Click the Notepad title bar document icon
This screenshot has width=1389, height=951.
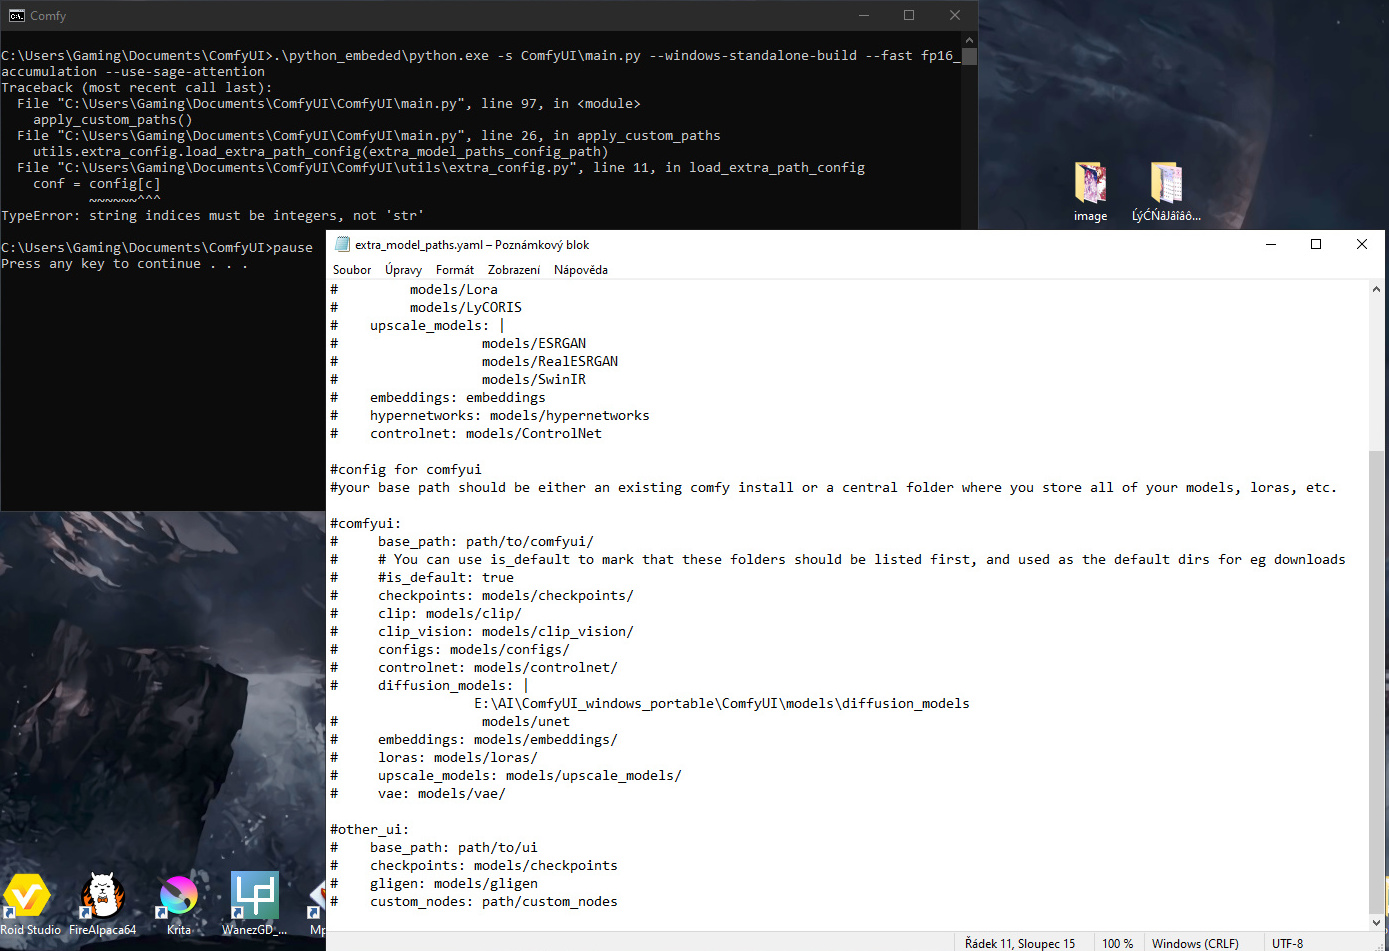tap(342, 244)
